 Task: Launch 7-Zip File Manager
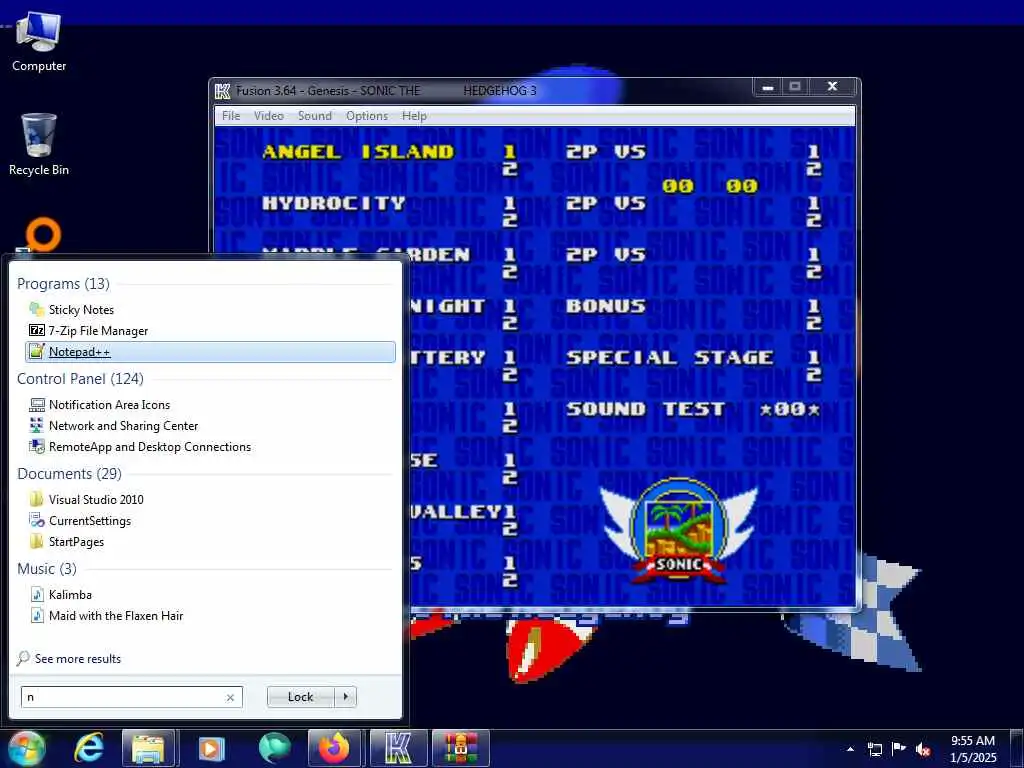tap(89, 330)
